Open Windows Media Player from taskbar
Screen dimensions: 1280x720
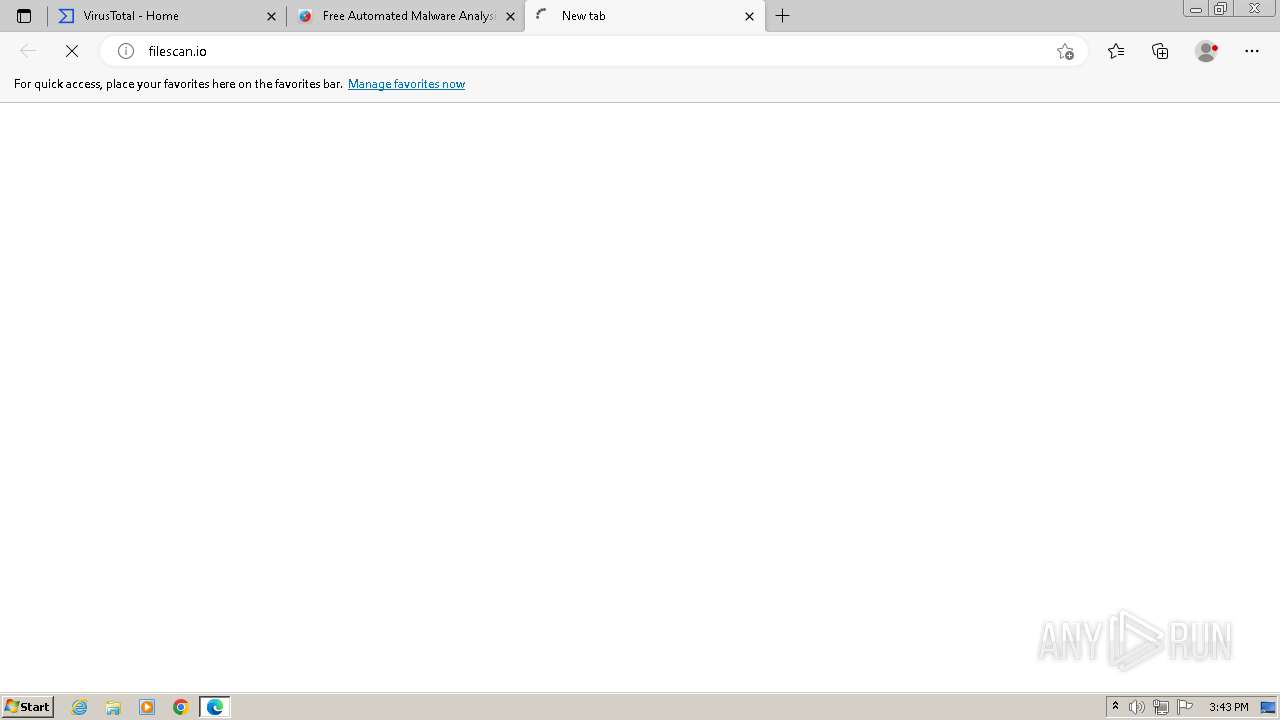[x=147, y=707]
